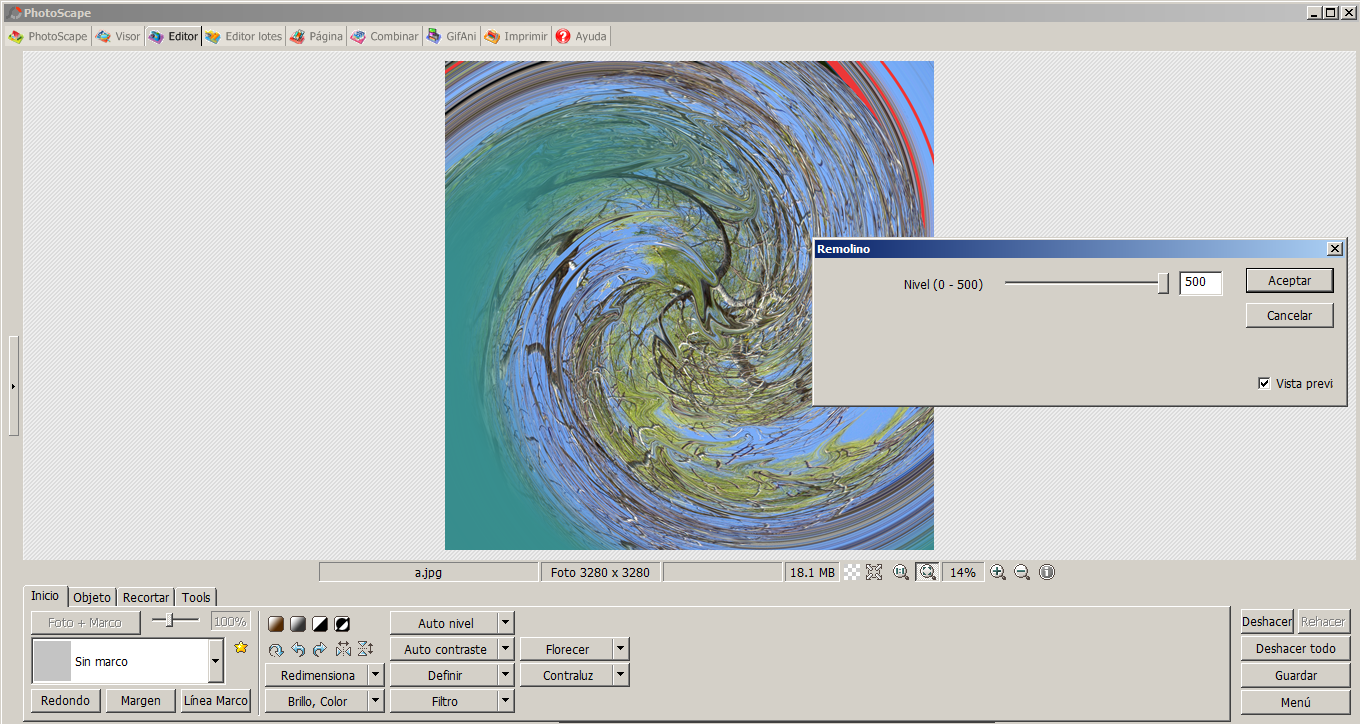Open the Ayuda help tab

[x=581, y=36]
